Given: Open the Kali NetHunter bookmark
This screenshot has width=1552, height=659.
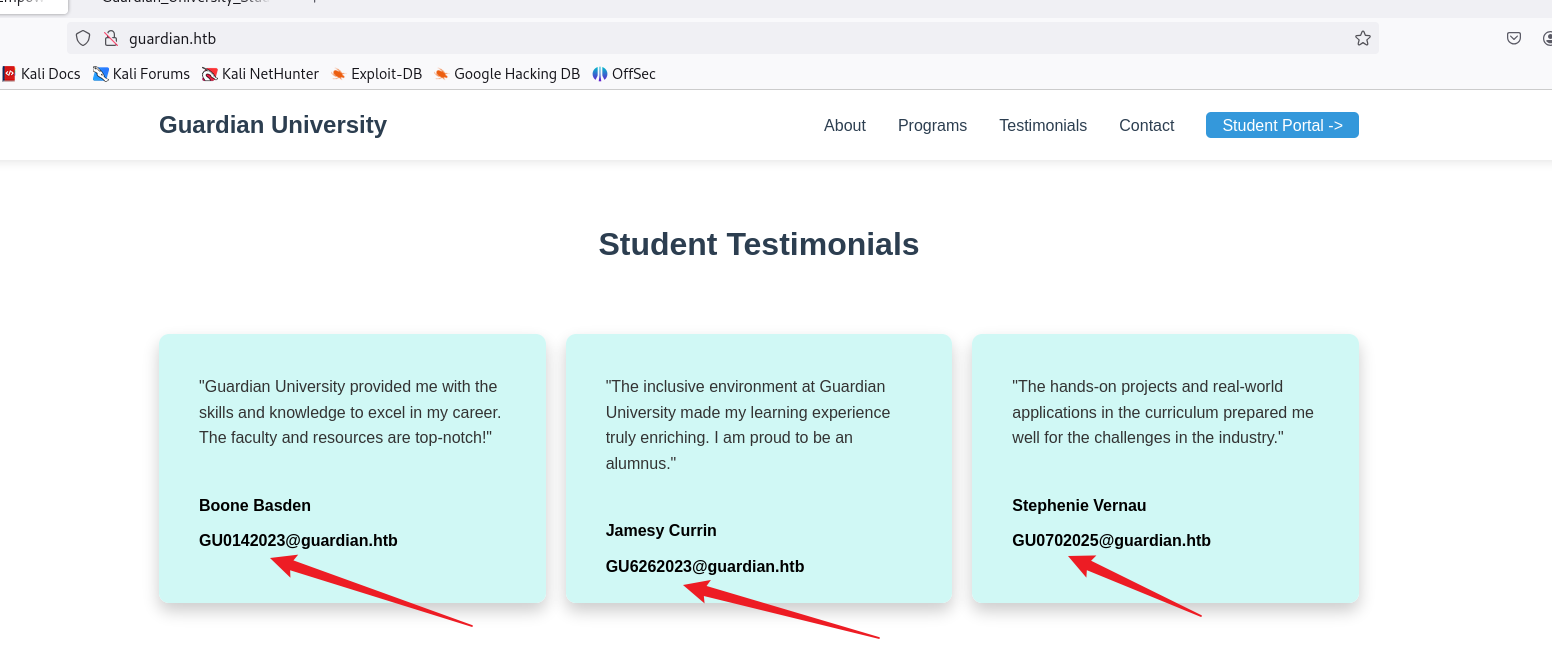Looking at the screenshot, I should point(260,73).
